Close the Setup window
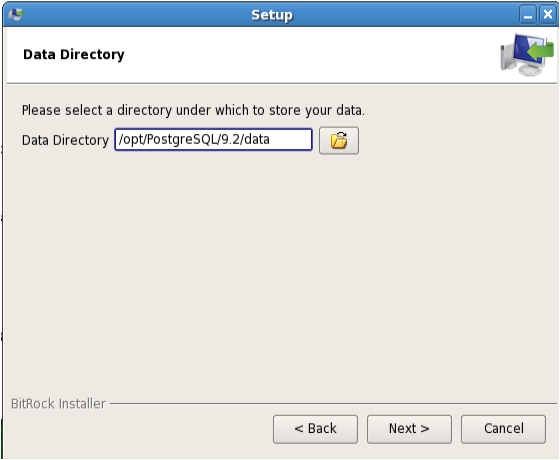The height and width of the screenshot is (460, 560). (548, 15)
